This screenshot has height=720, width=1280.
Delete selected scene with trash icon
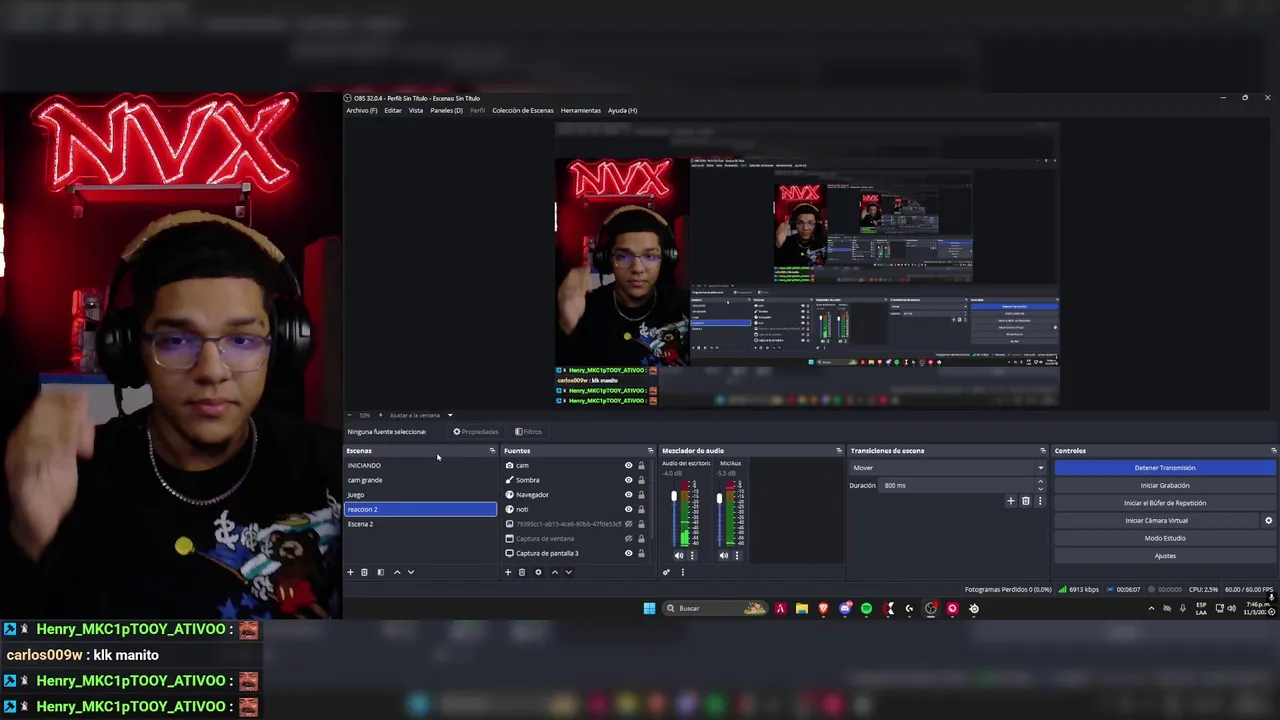(x=364, y=572)
